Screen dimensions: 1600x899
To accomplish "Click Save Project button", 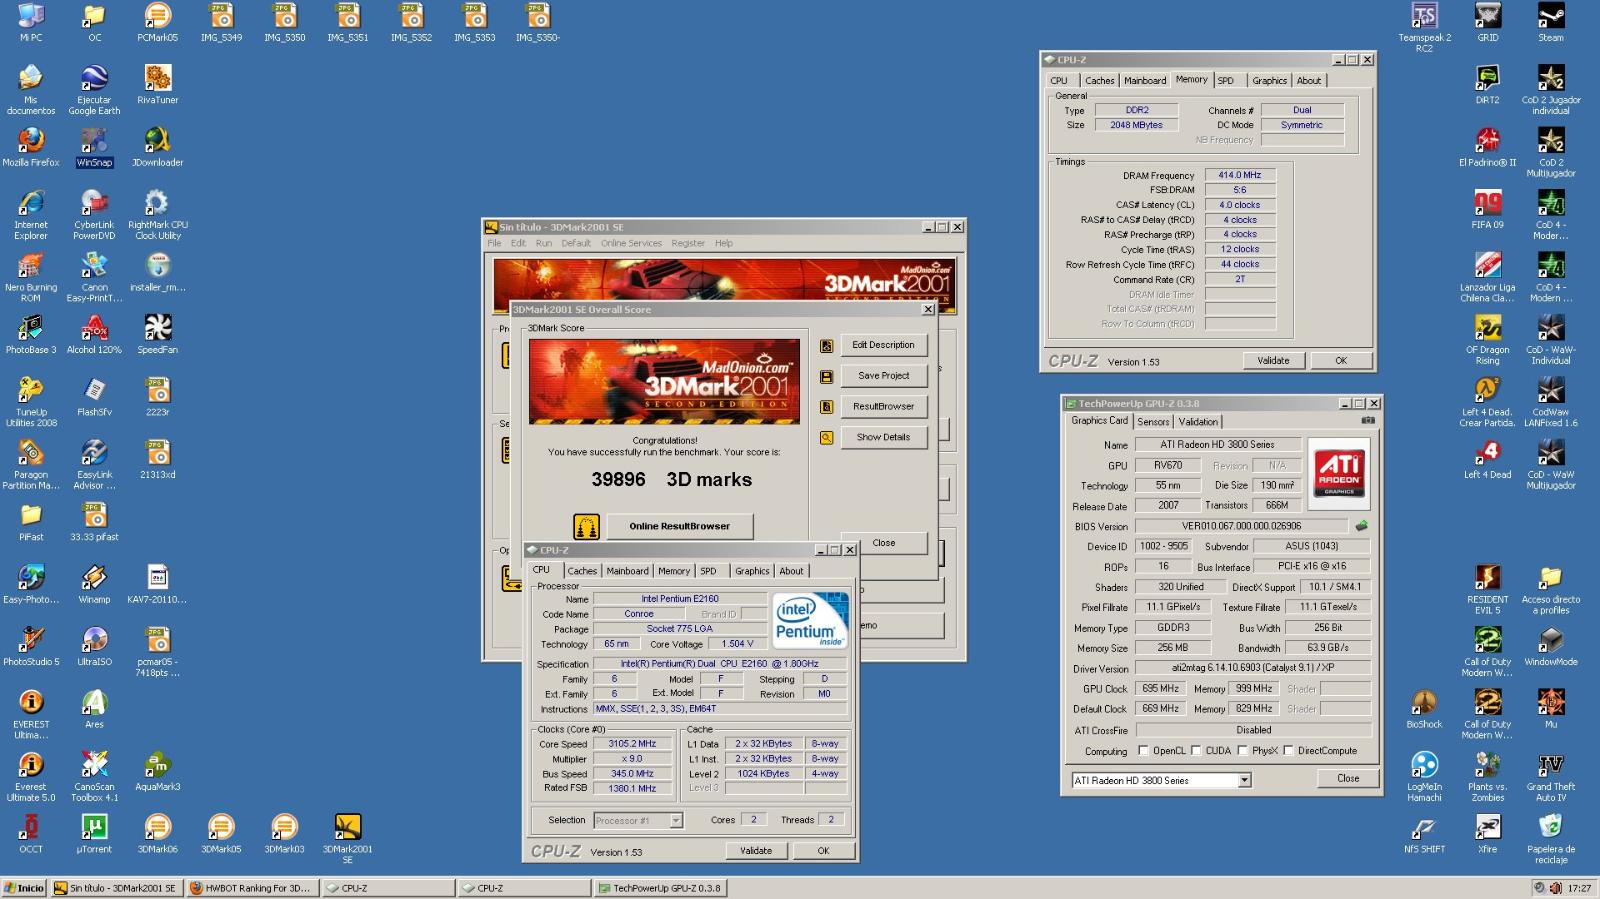I will [x=883, y=375].
